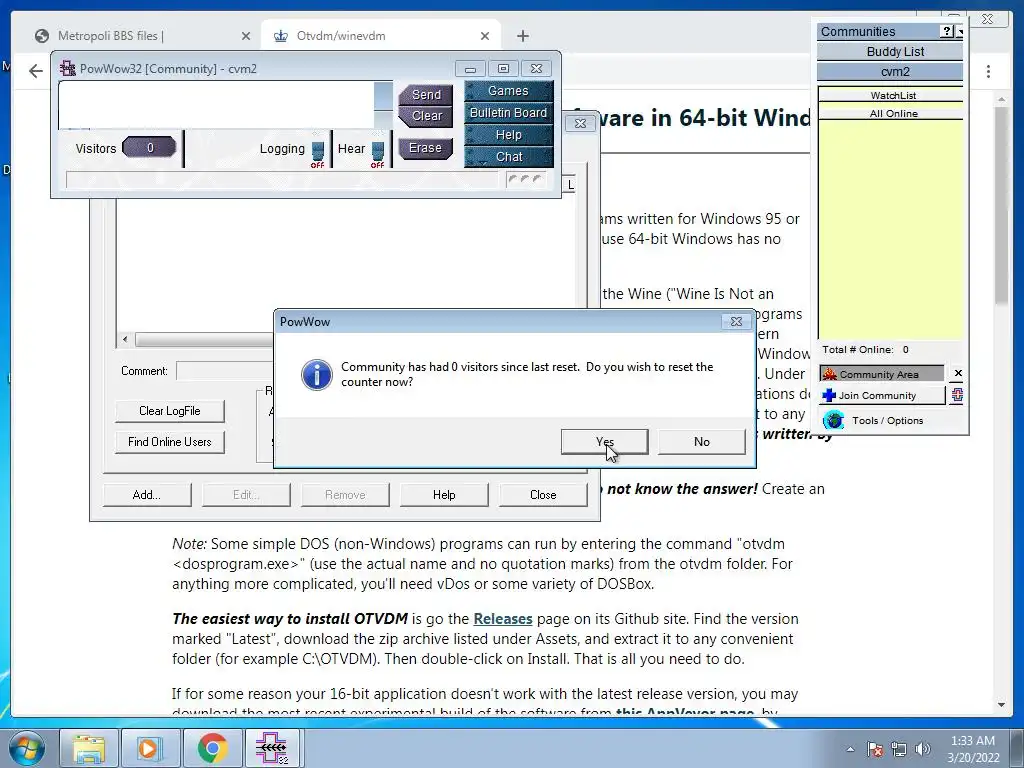Decline counter reset with No
The height and width of the screenshot is (768, 1024).
[701, 441]
